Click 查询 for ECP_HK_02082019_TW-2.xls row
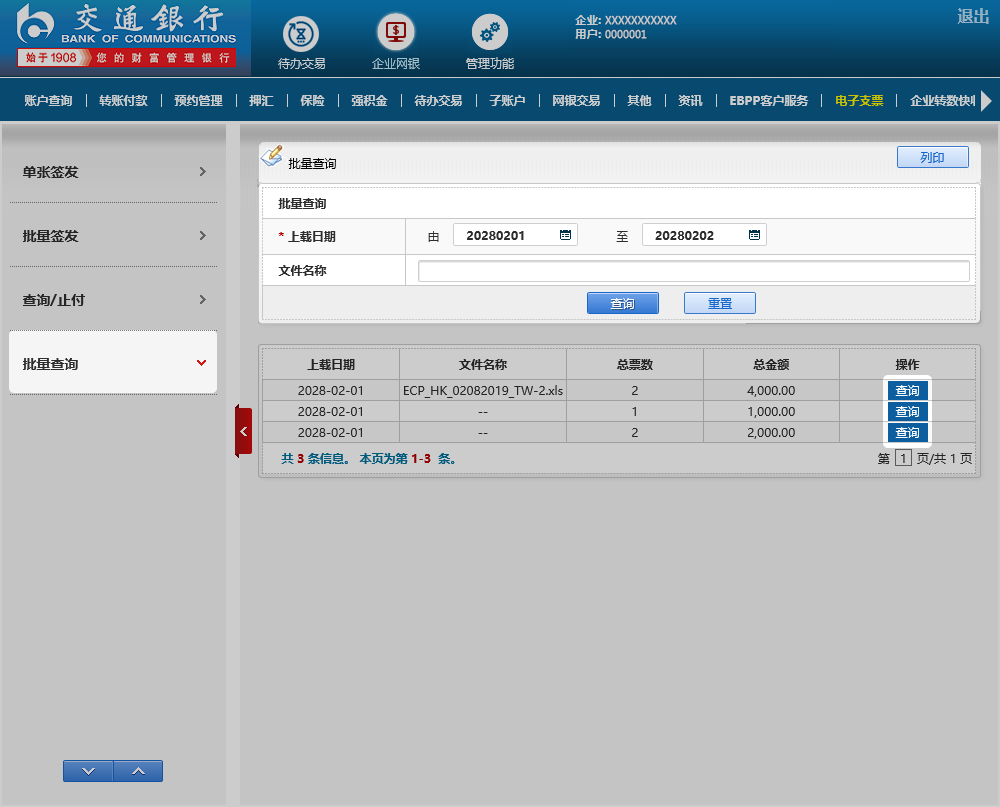This screenshot has width=1000, height=807. tap(907, 390)
